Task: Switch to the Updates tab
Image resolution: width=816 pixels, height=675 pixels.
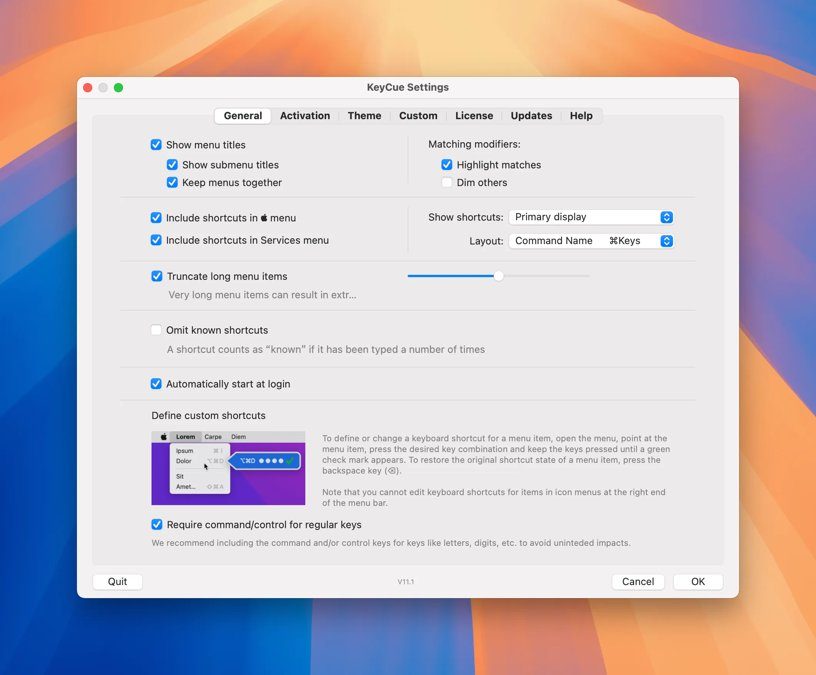Action: click(531, 116)
